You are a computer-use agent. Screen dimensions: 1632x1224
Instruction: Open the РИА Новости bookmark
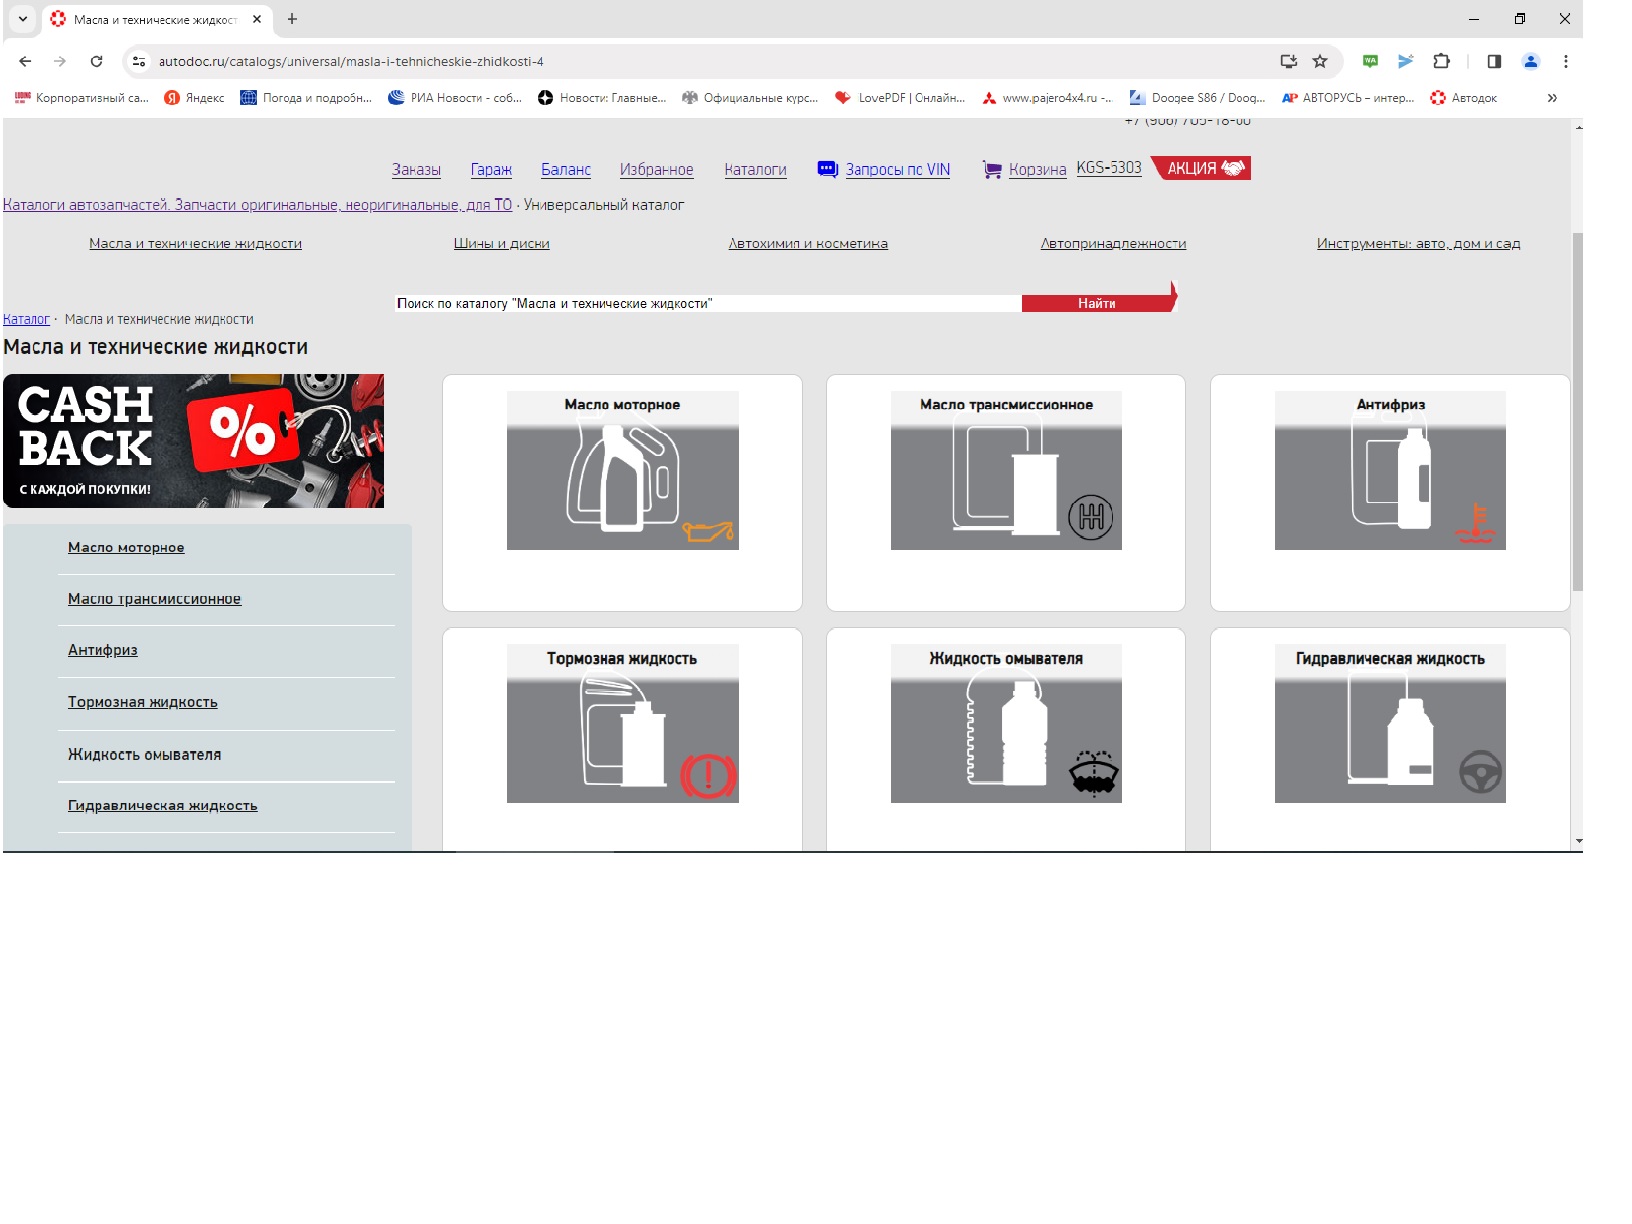click(455, 98)
